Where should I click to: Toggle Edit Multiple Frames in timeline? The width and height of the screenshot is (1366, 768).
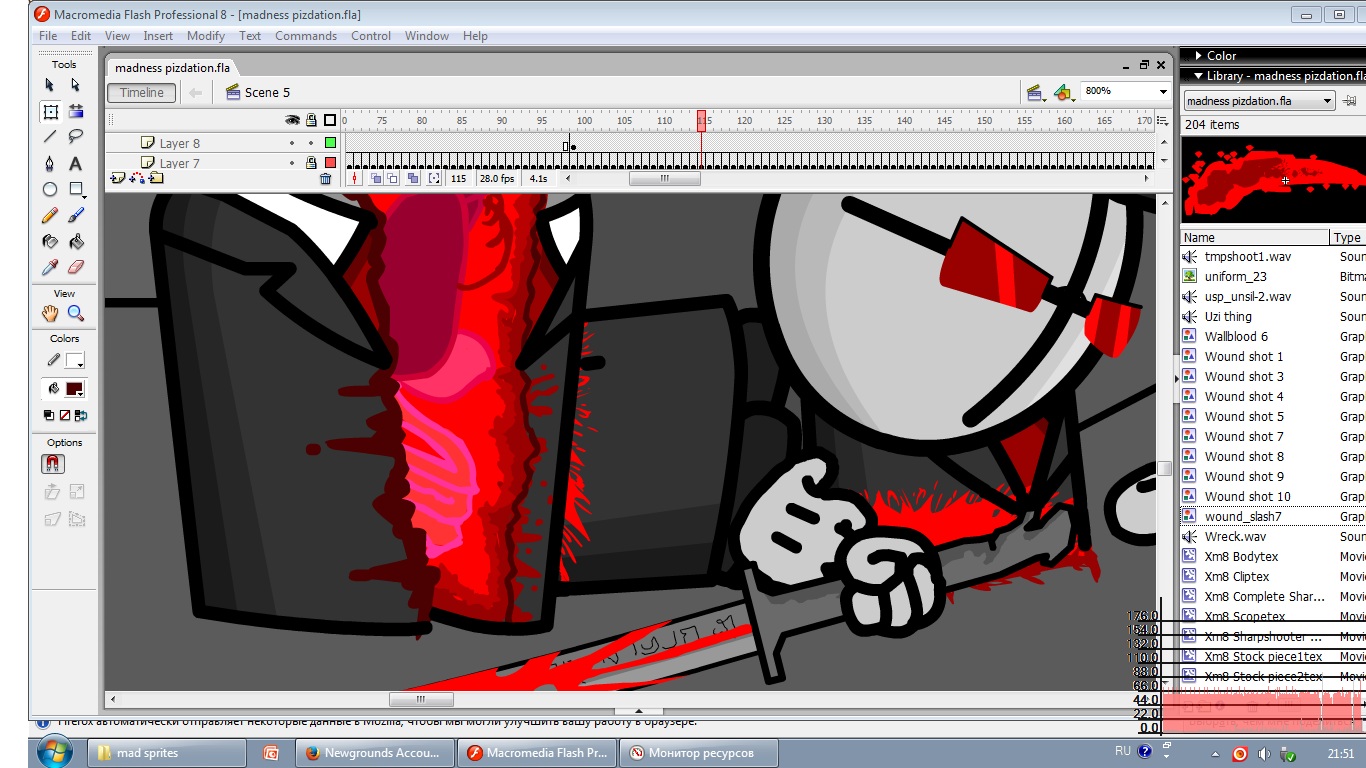[411, 178]
